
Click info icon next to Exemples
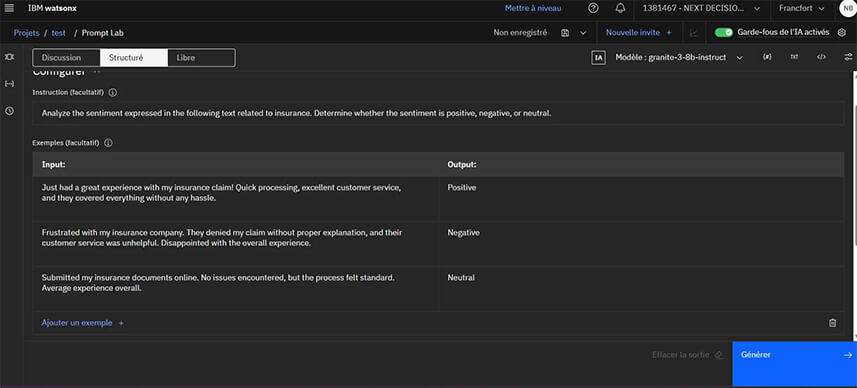pyautogui.click(x=108, y=143)
